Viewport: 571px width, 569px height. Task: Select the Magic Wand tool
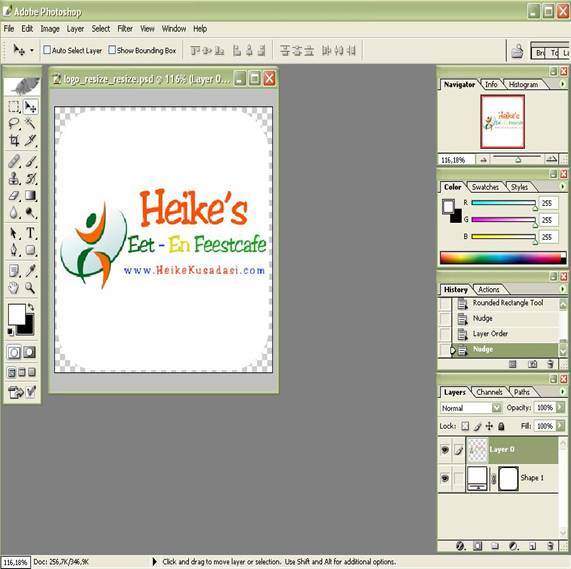(x=31, y=124)
